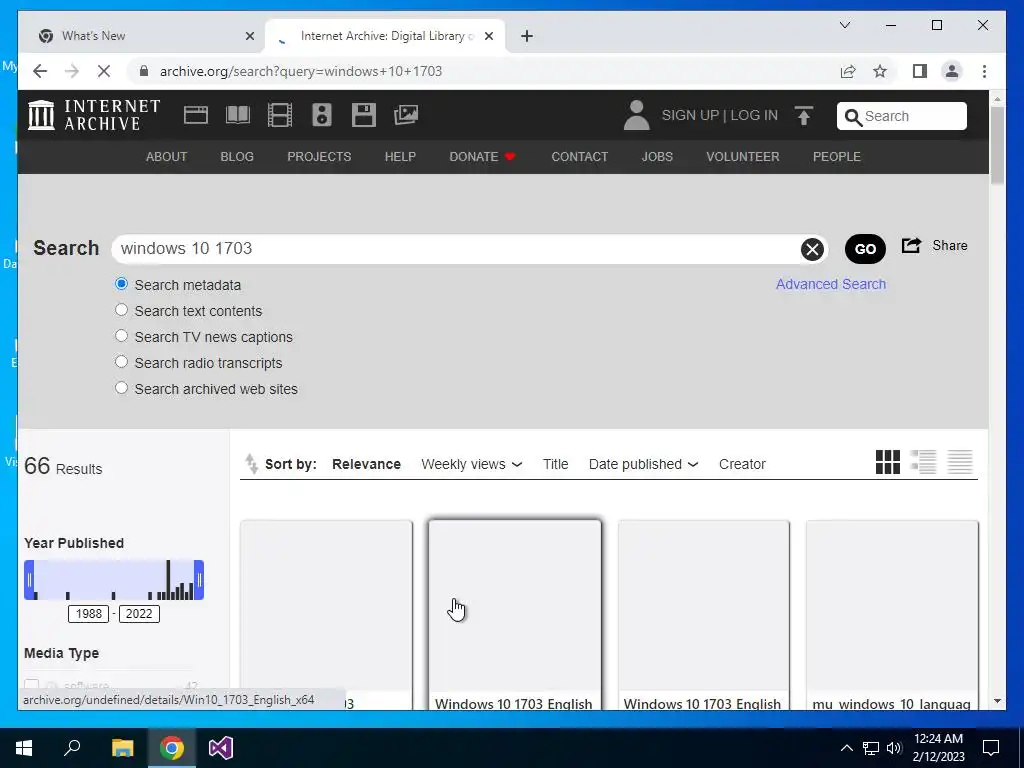Screen dimensions: 1024x768
Task: Click left handle of Year Published slider
Action: pos(29,580)
